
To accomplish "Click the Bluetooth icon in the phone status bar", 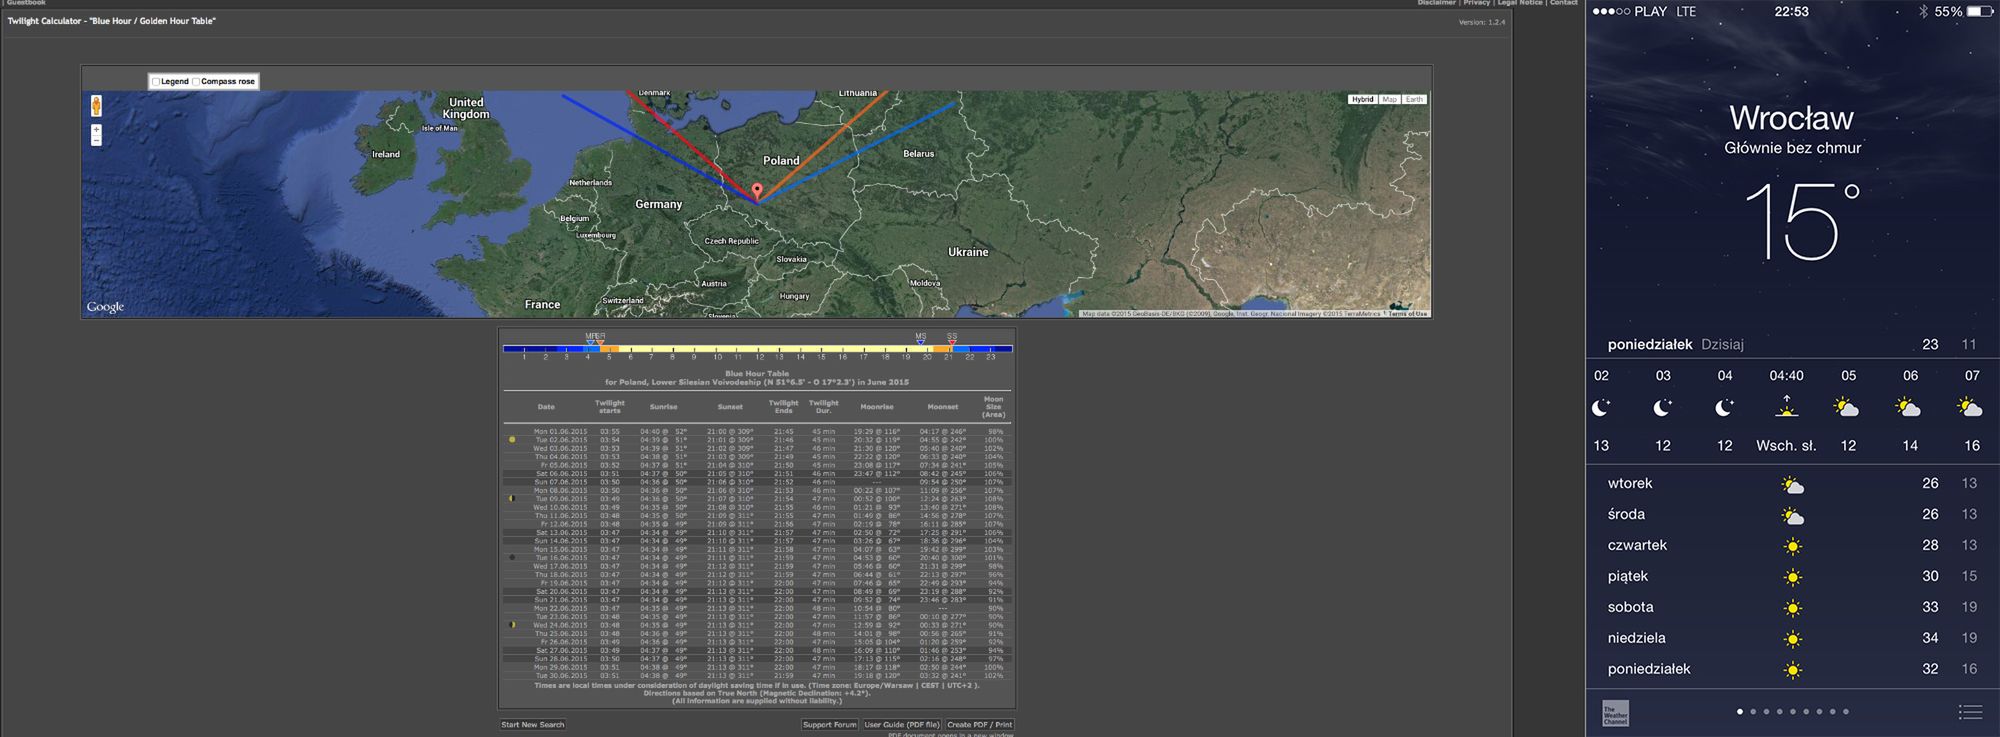I will pos(1923,12).
